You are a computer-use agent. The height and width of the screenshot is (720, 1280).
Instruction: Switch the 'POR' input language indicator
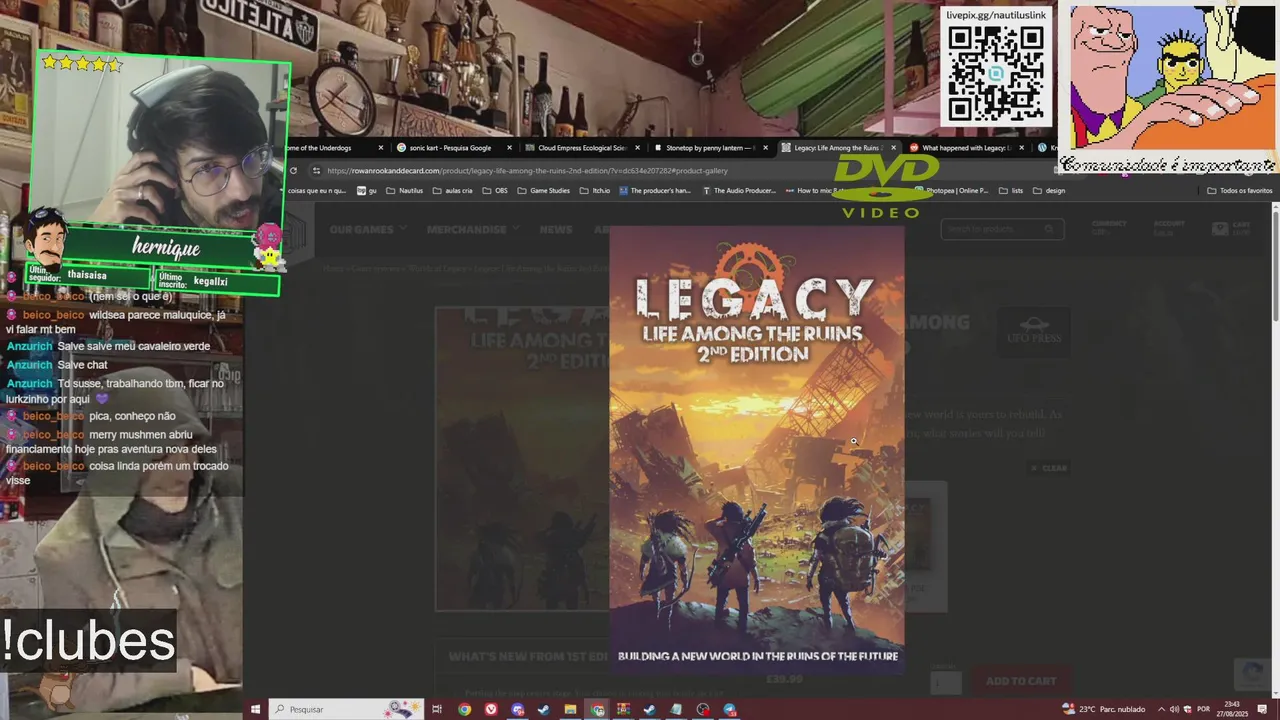(x=1203, y=709)
